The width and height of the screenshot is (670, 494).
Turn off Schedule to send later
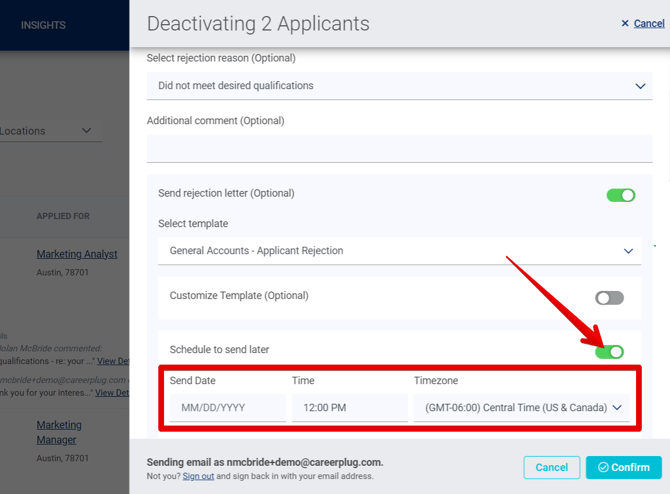(x=609, y=351)
